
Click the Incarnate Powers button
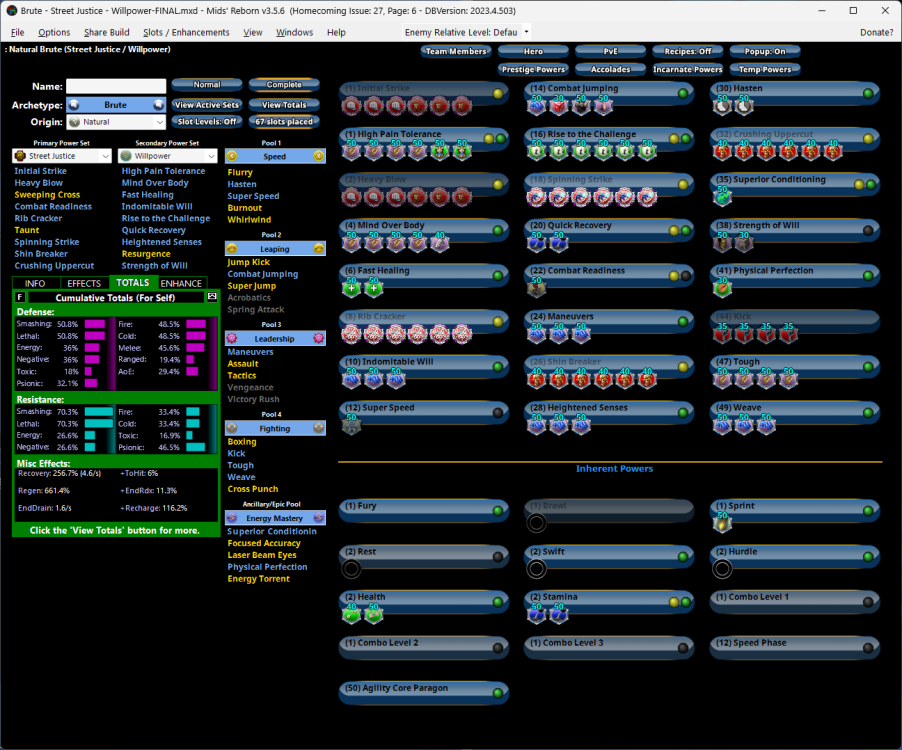[x=688, y=70]
